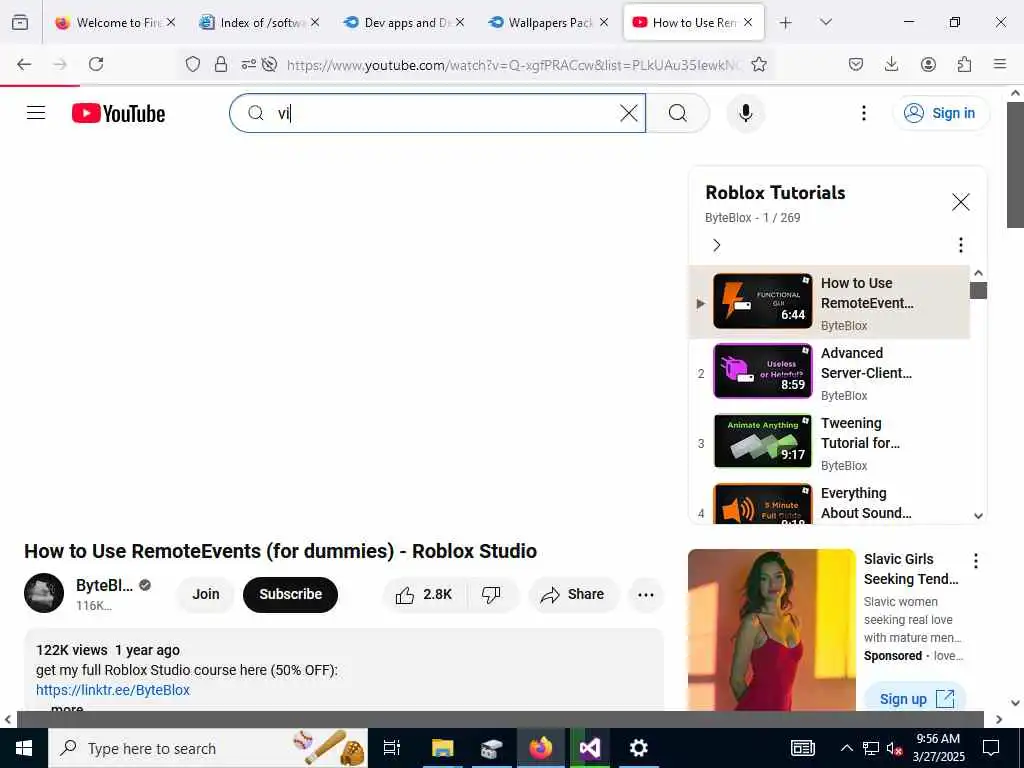Open notification center icon

coord(991,748)
